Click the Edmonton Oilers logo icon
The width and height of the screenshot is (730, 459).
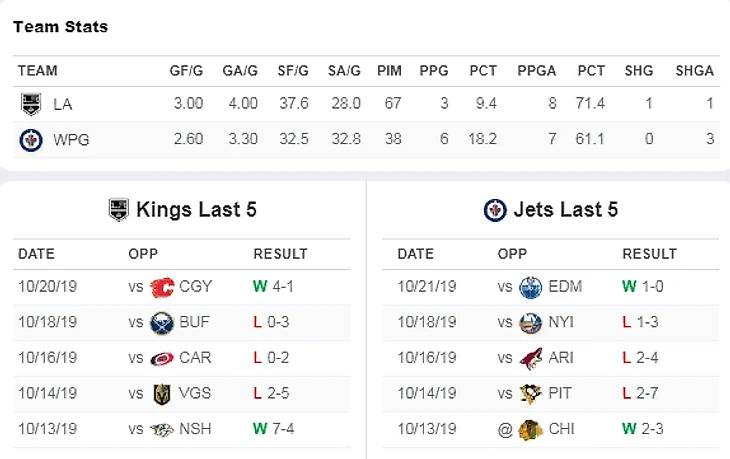tap(531, 287)
